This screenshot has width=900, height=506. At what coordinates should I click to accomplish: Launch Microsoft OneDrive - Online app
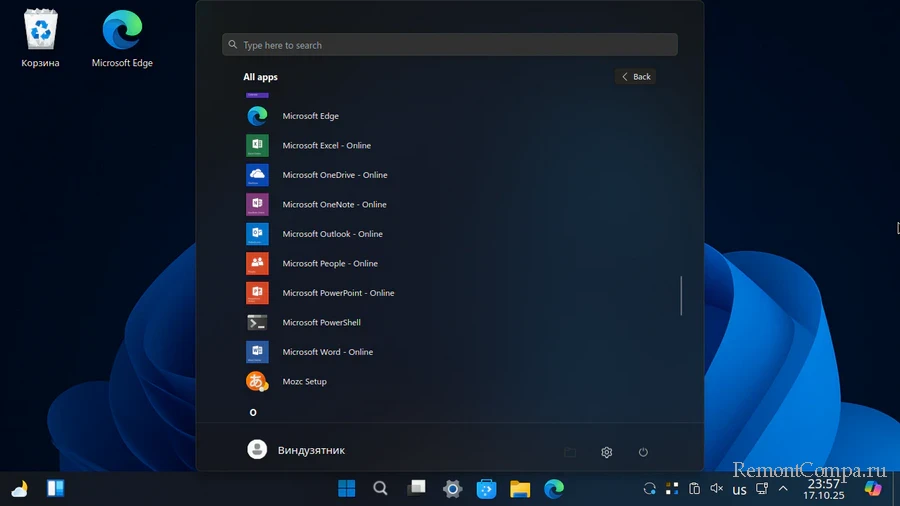coord(334,175)
